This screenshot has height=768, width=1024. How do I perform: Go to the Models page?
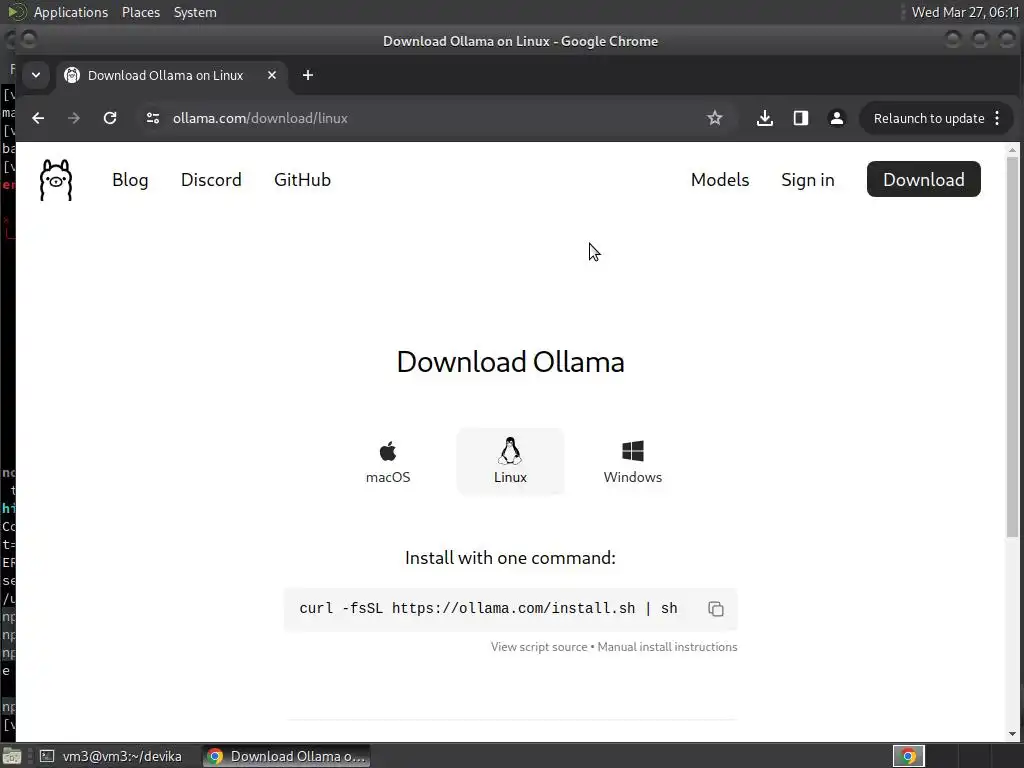(720, 180)
